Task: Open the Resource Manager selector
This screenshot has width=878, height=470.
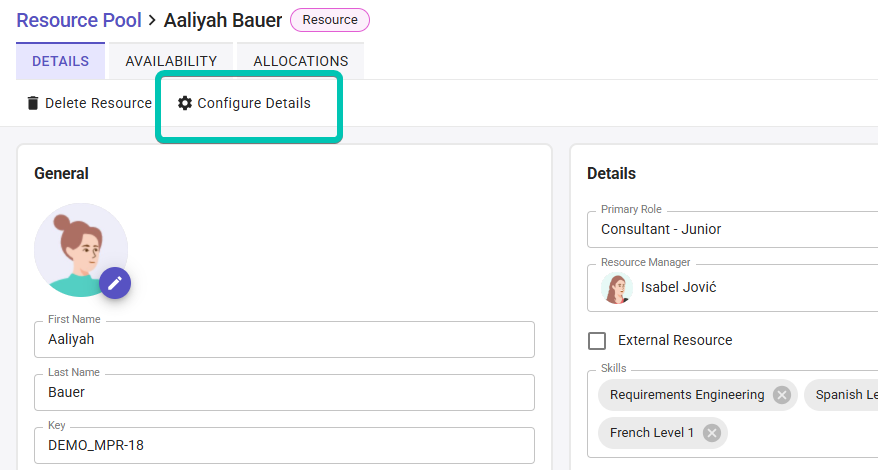Action: pos(732,288)
